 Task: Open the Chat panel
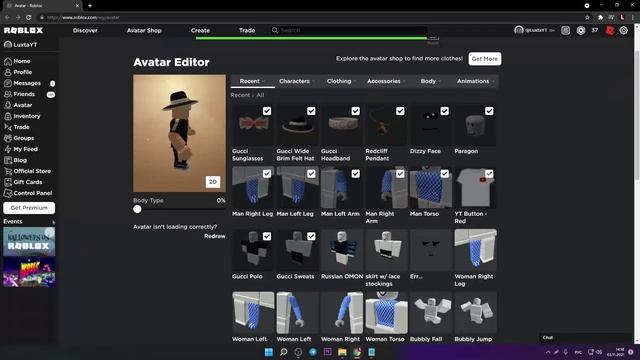pos(586,338)
